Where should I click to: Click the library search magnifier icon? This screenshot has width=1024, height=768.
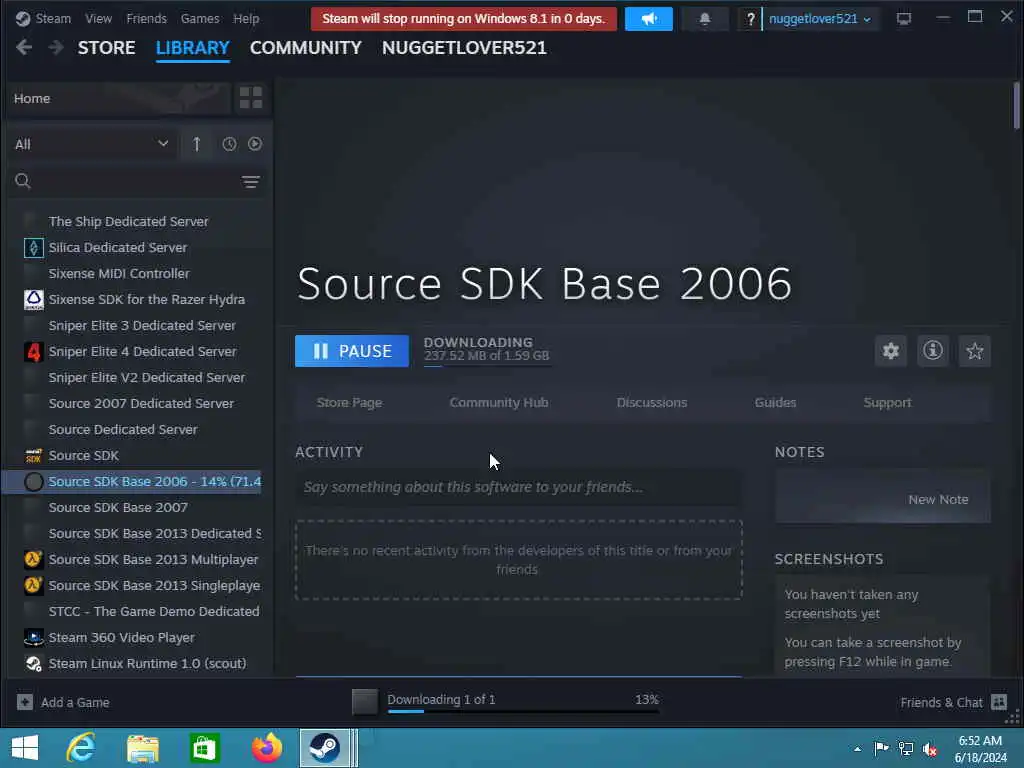[23, 181]
